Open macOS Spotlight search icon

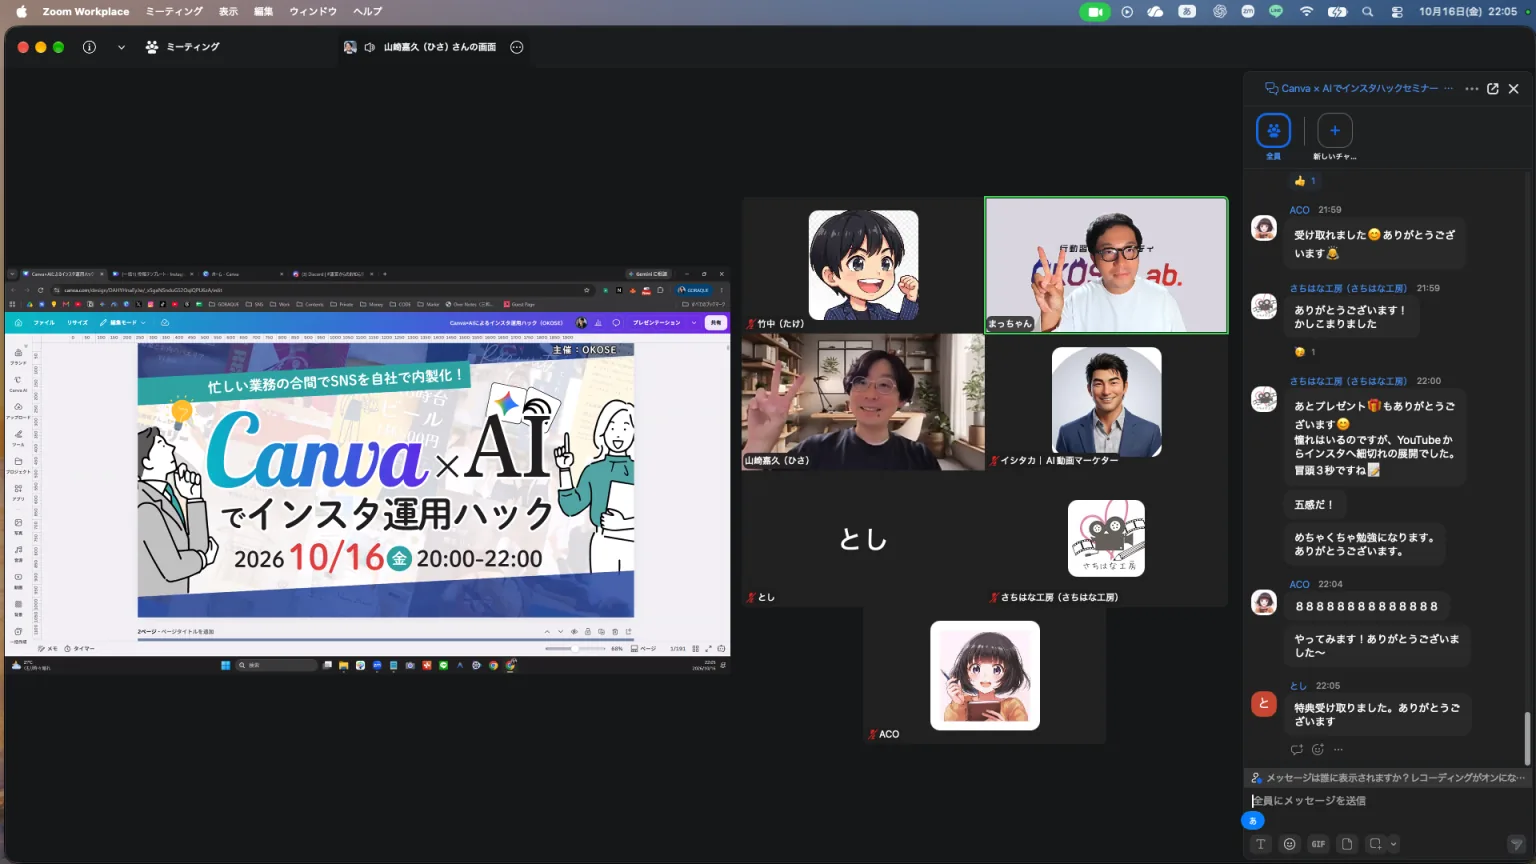click(1367, 12)
